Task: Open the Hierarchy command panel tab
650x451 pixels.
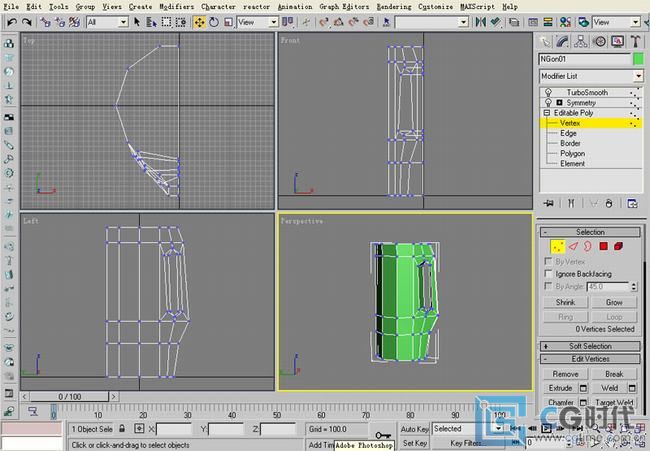Action: [x=581, y=41]
